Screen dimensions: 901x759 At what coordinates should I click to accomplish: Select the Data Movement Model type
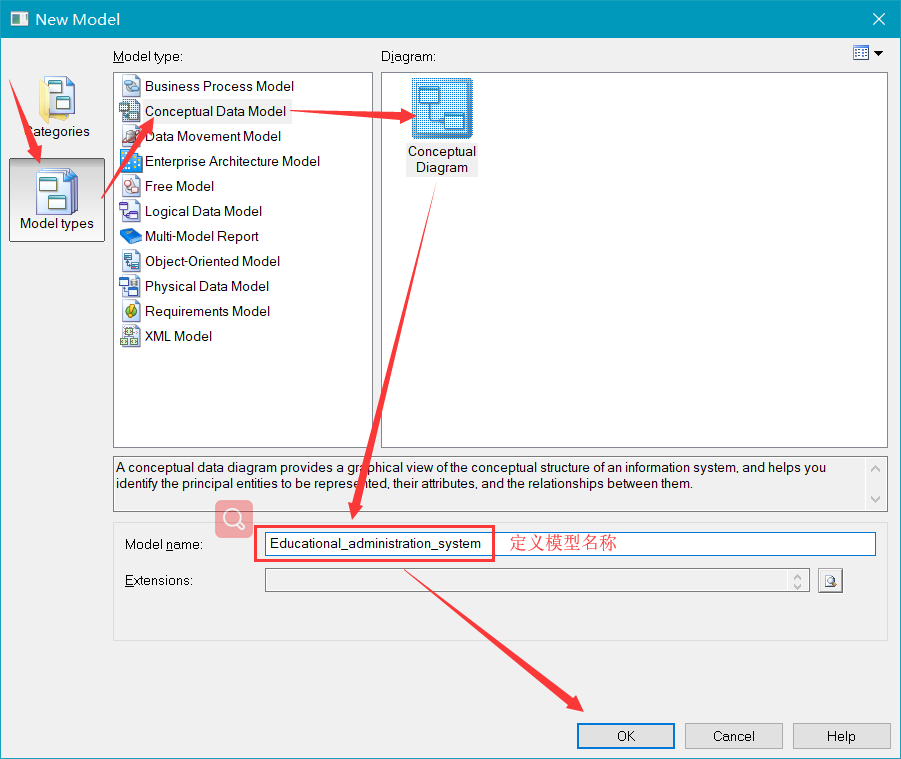(212, 136)
